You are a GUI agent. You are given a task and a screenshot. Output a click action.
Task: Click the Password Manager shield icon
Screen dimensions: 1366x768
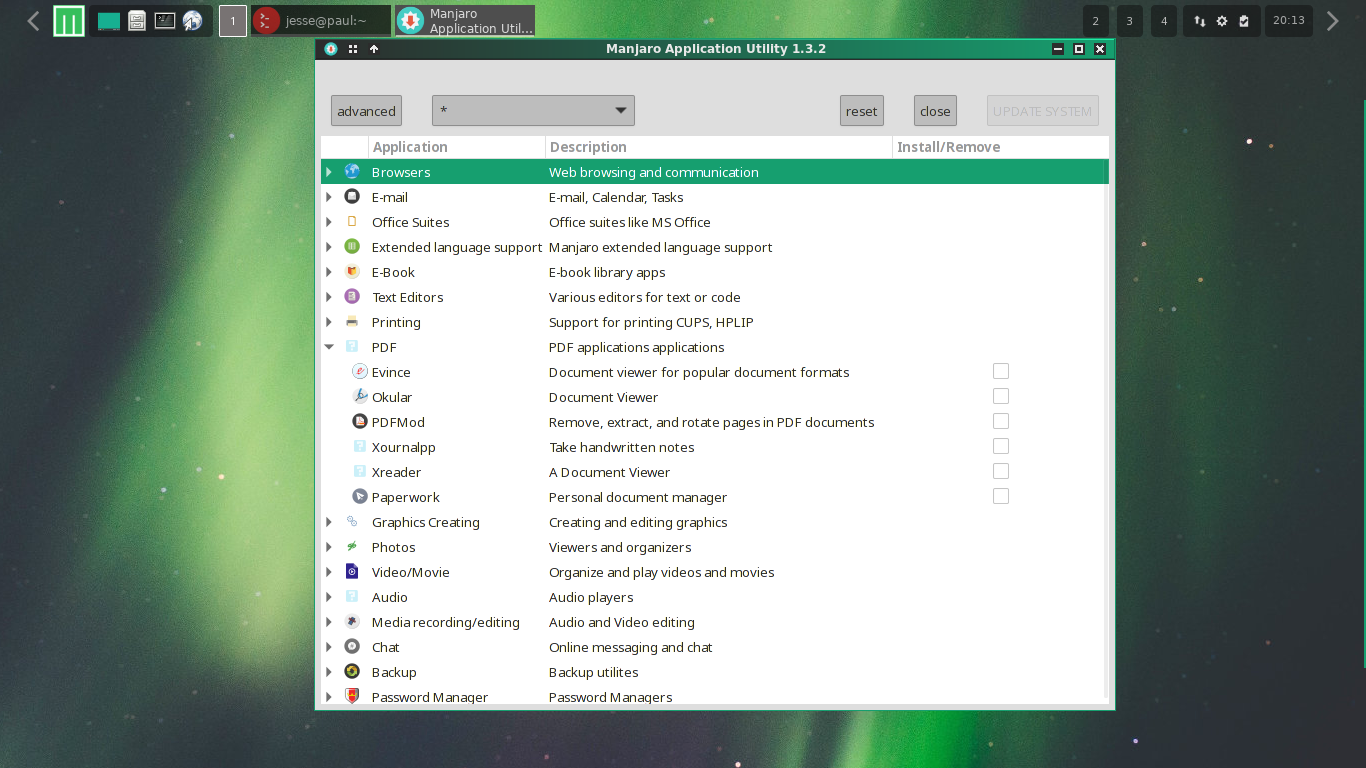click(352, 696)
